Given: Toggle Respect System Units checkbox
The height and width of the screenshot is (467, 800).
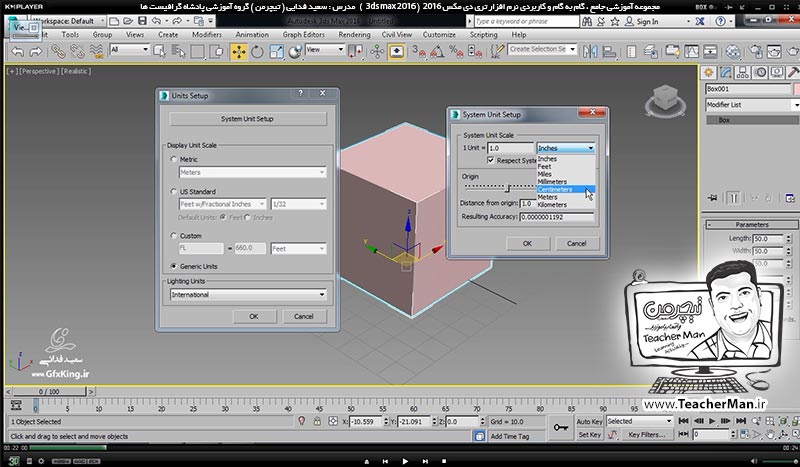Looking at the screenshot, I should coord(490,160).
